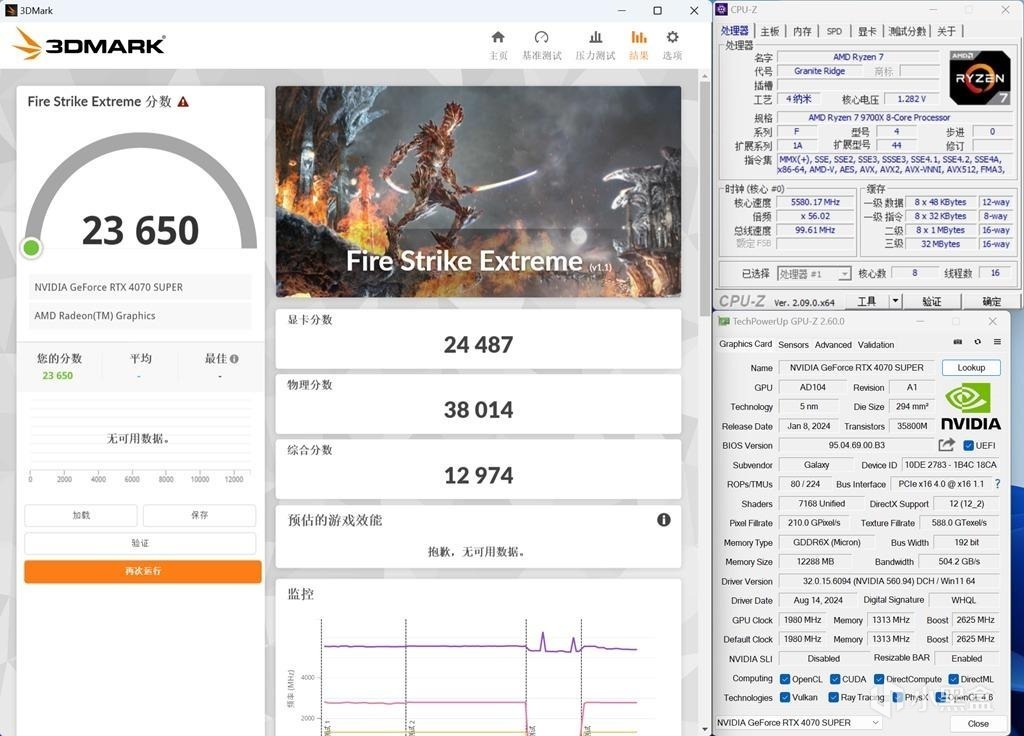The width and height of the screenshot is (1024, 736).
Task: Toggle the OpenGL 4.6 checkbox in GPU-Z
Action: pos(940,697)
